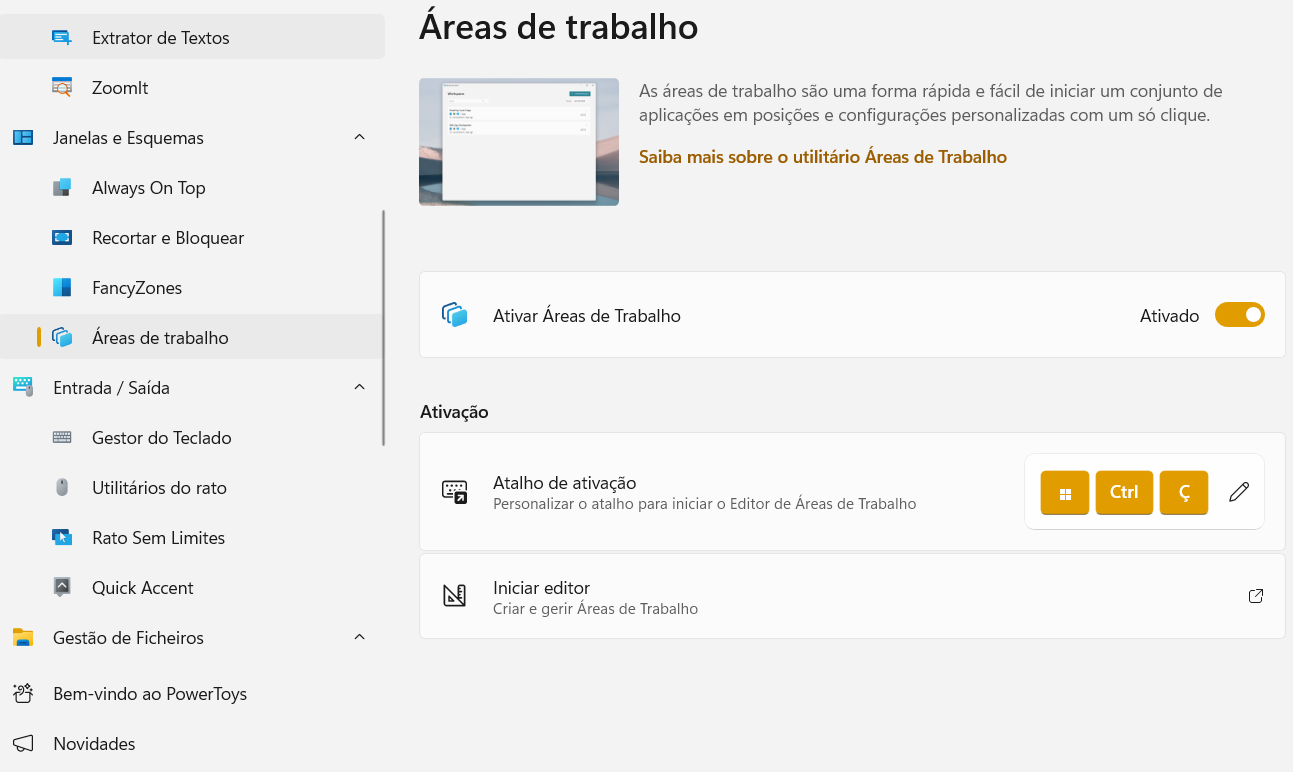Click the Rato Sem Limites icon
The width and height of the screenshot is (1293, 772).
tap(62, 538)
